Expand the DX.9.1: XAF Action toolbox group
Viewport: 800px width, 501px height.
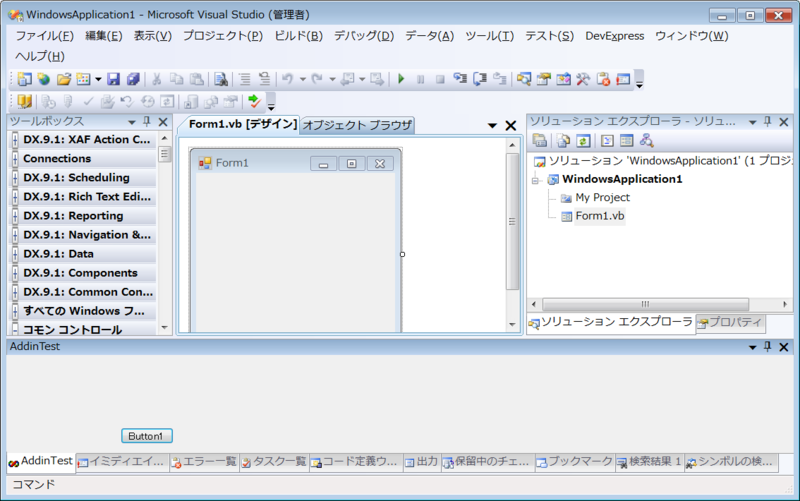click(15, 140)
